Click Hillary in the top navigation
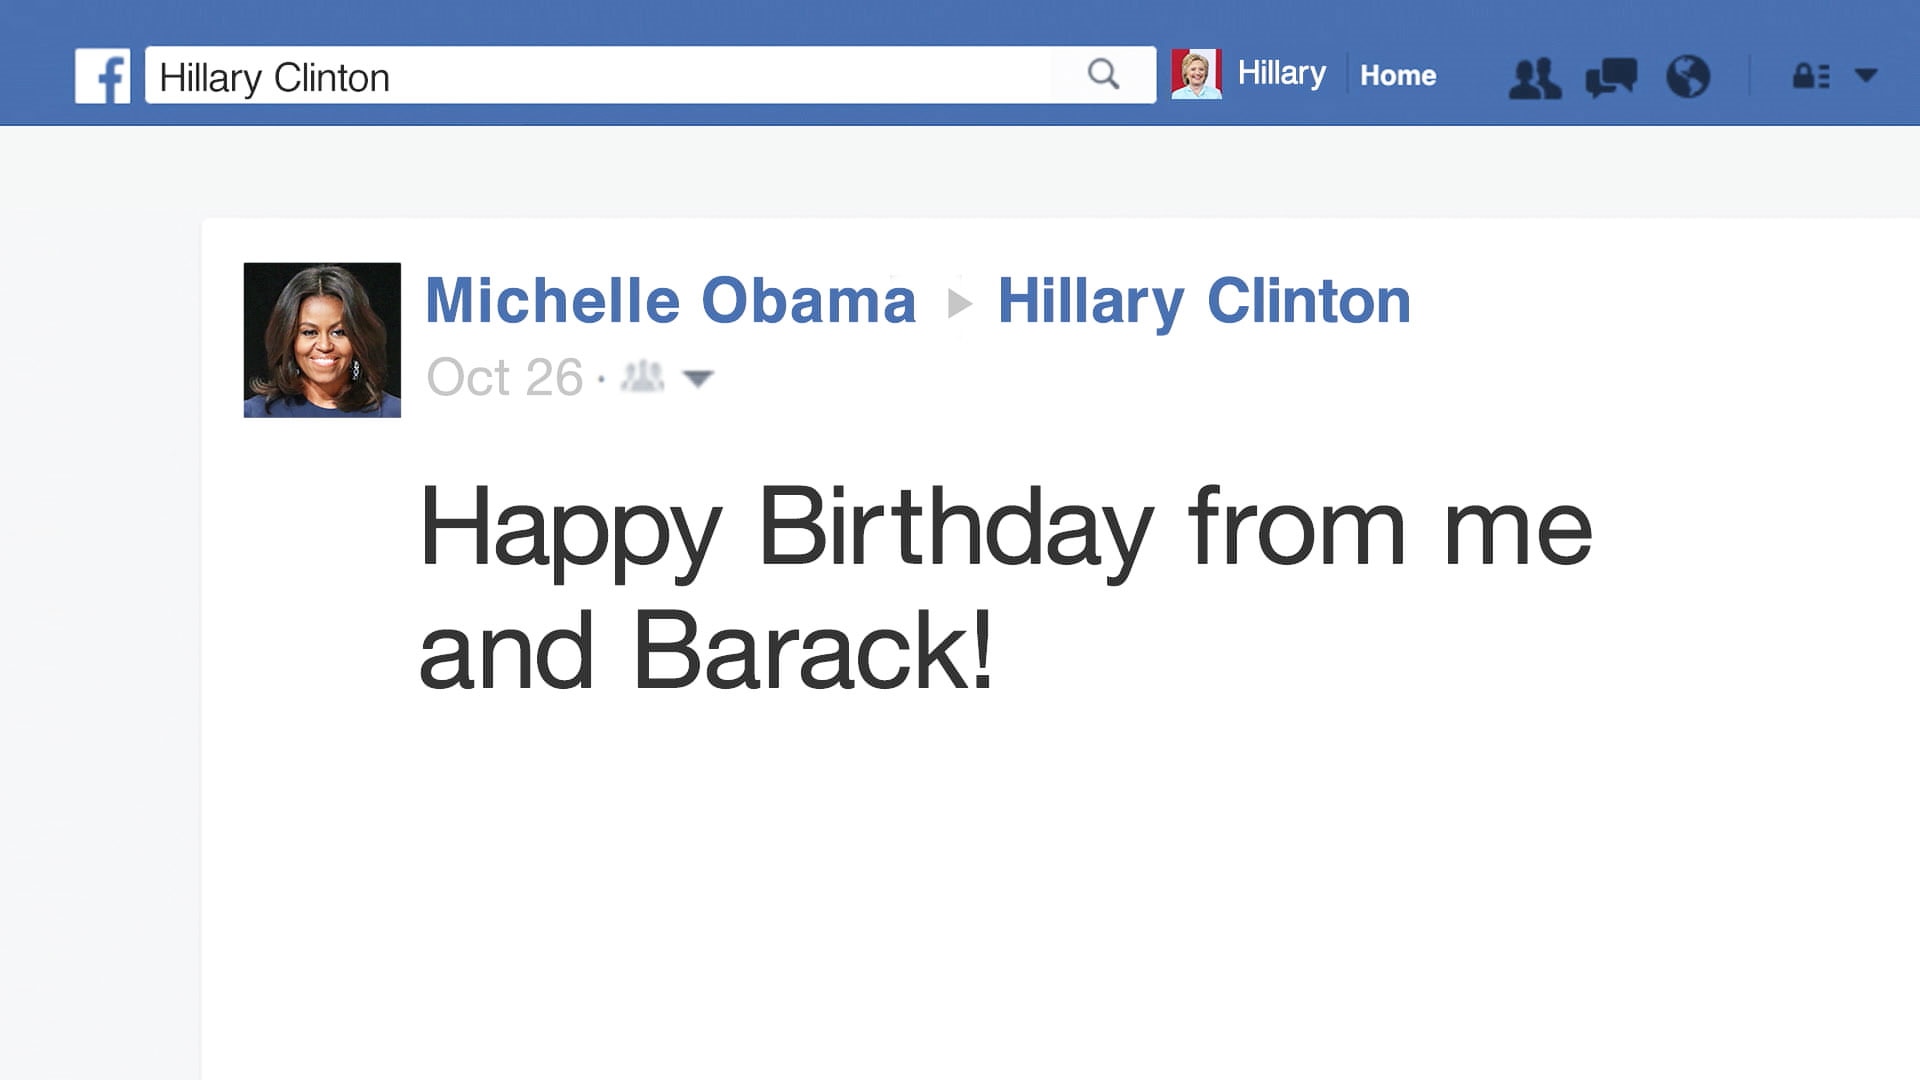The width and height of the screenshot is (1920, 1080). click(1281, 73)
